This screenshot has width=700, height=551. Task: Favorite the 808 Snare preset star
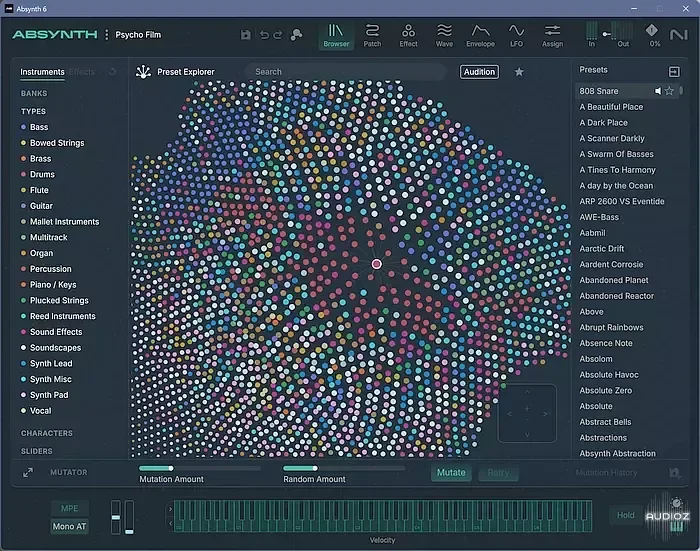click(x=669, y=91)
